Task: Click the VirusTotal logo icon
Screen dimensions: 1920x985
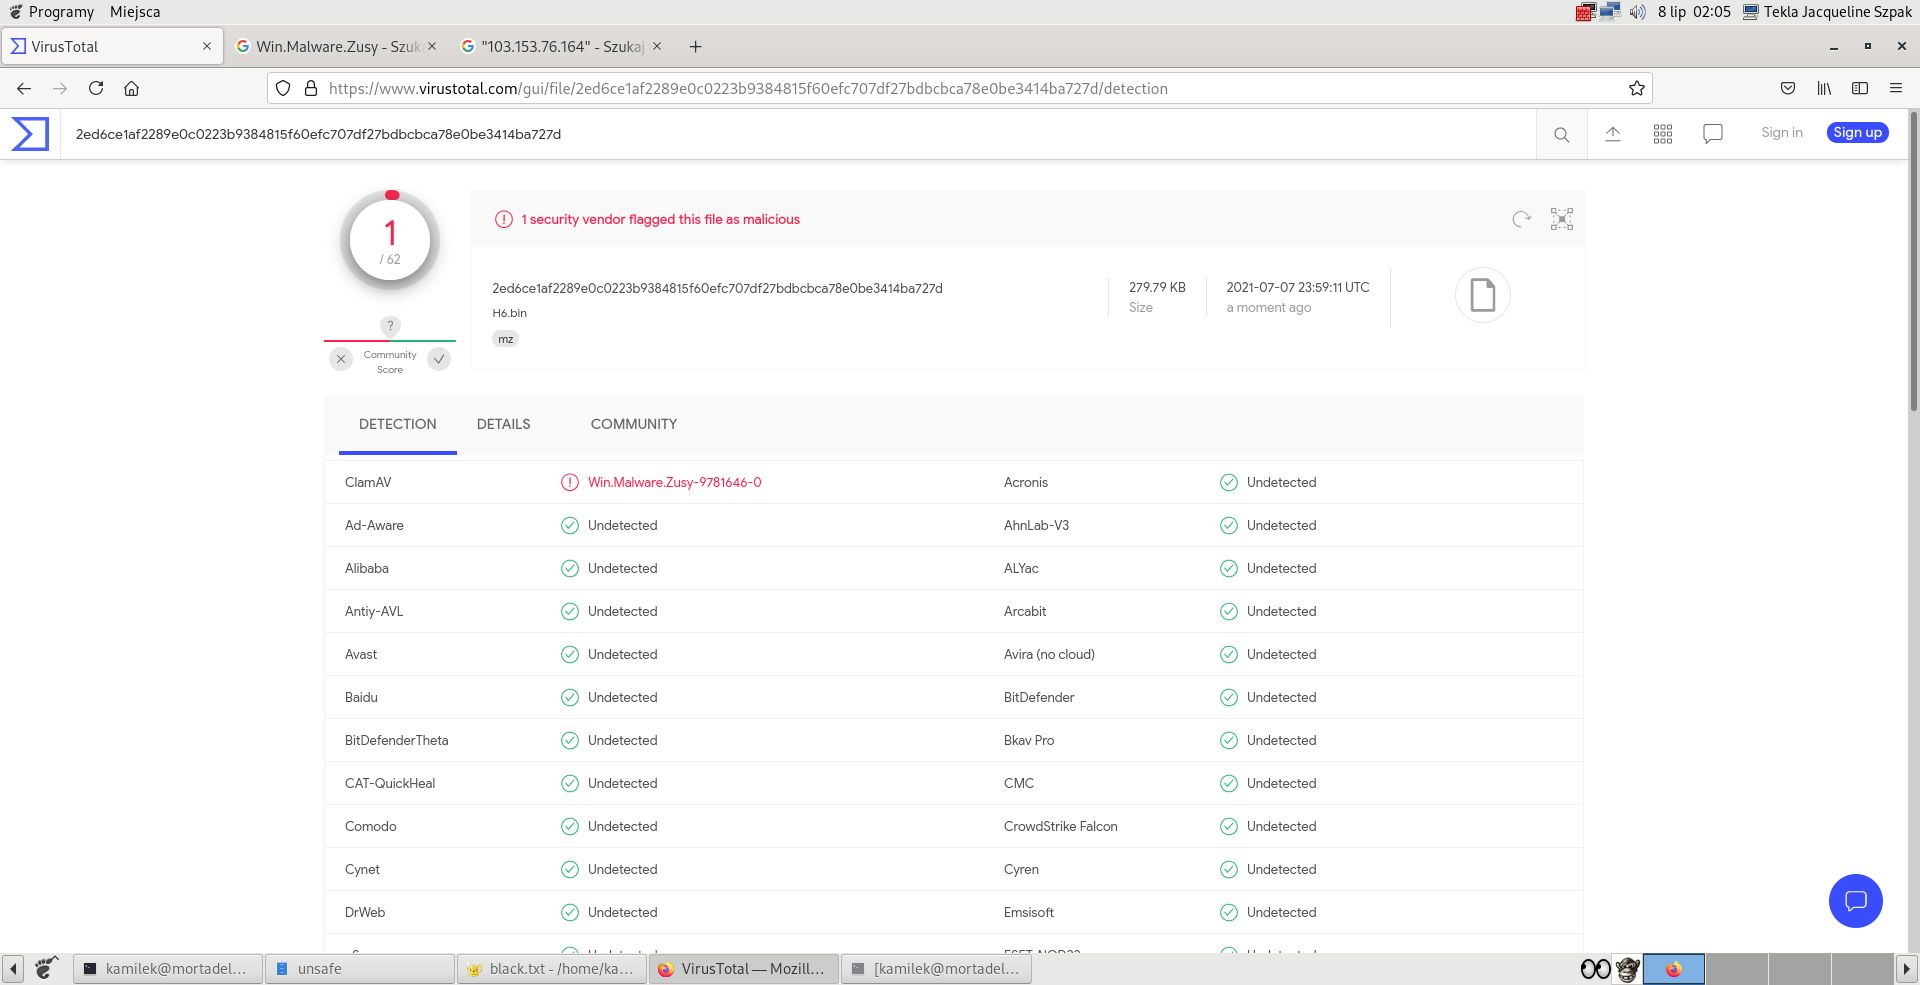Action: point(30,134)
